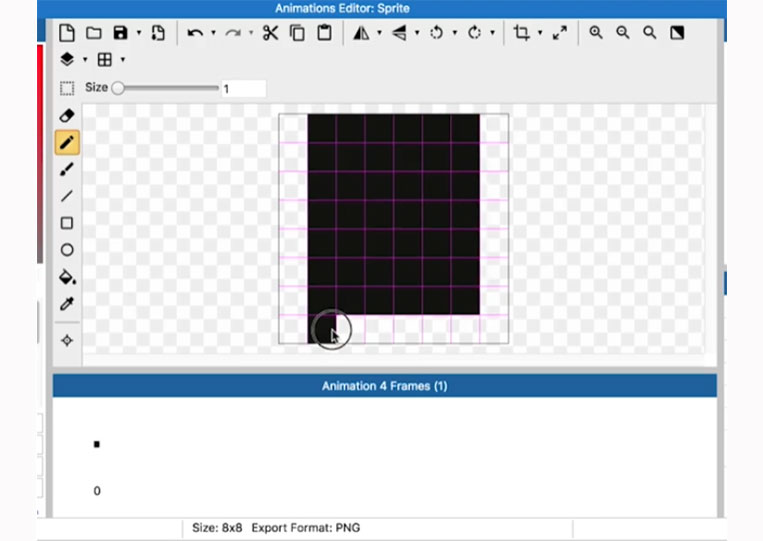Select the Ellipse shape tool
The width and height of the screenshot is (763, 541).
click(67, 250)
